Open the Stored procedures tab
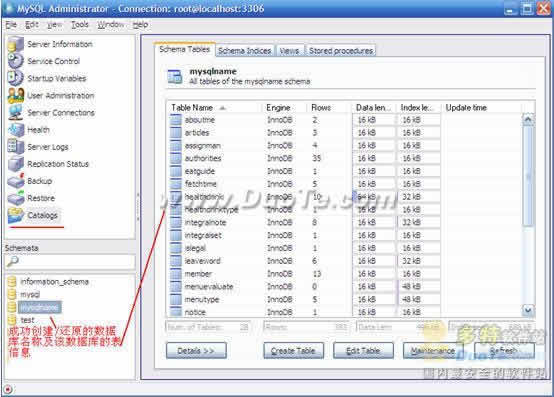 (341, 51)
